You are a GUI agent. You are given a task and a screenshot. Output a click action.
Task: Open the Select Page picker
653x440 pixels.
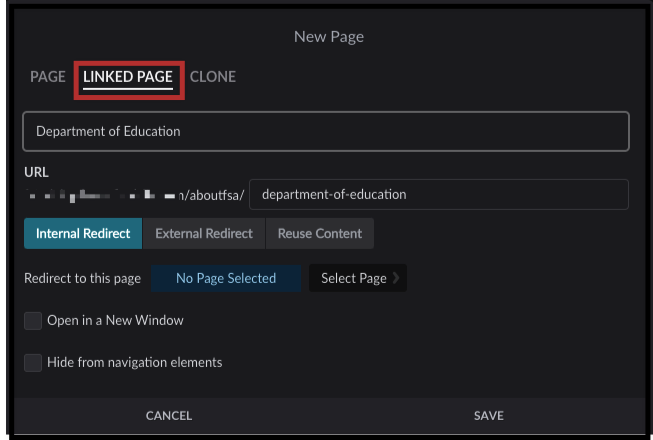(x=353, y=278)
